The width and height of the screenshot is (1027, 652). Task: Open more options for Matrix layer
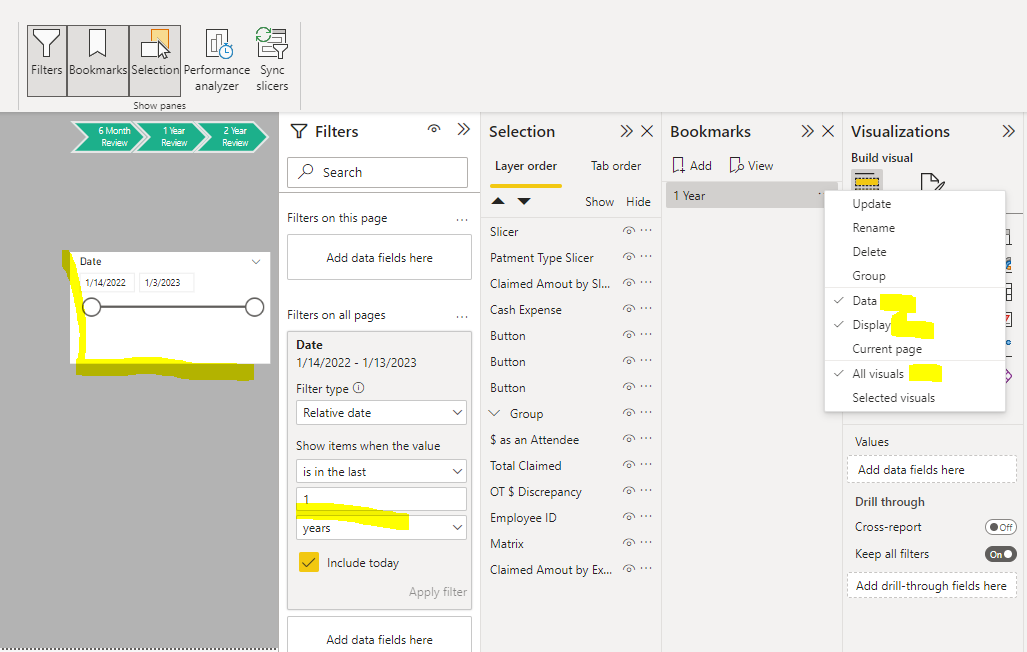[646, 543]
